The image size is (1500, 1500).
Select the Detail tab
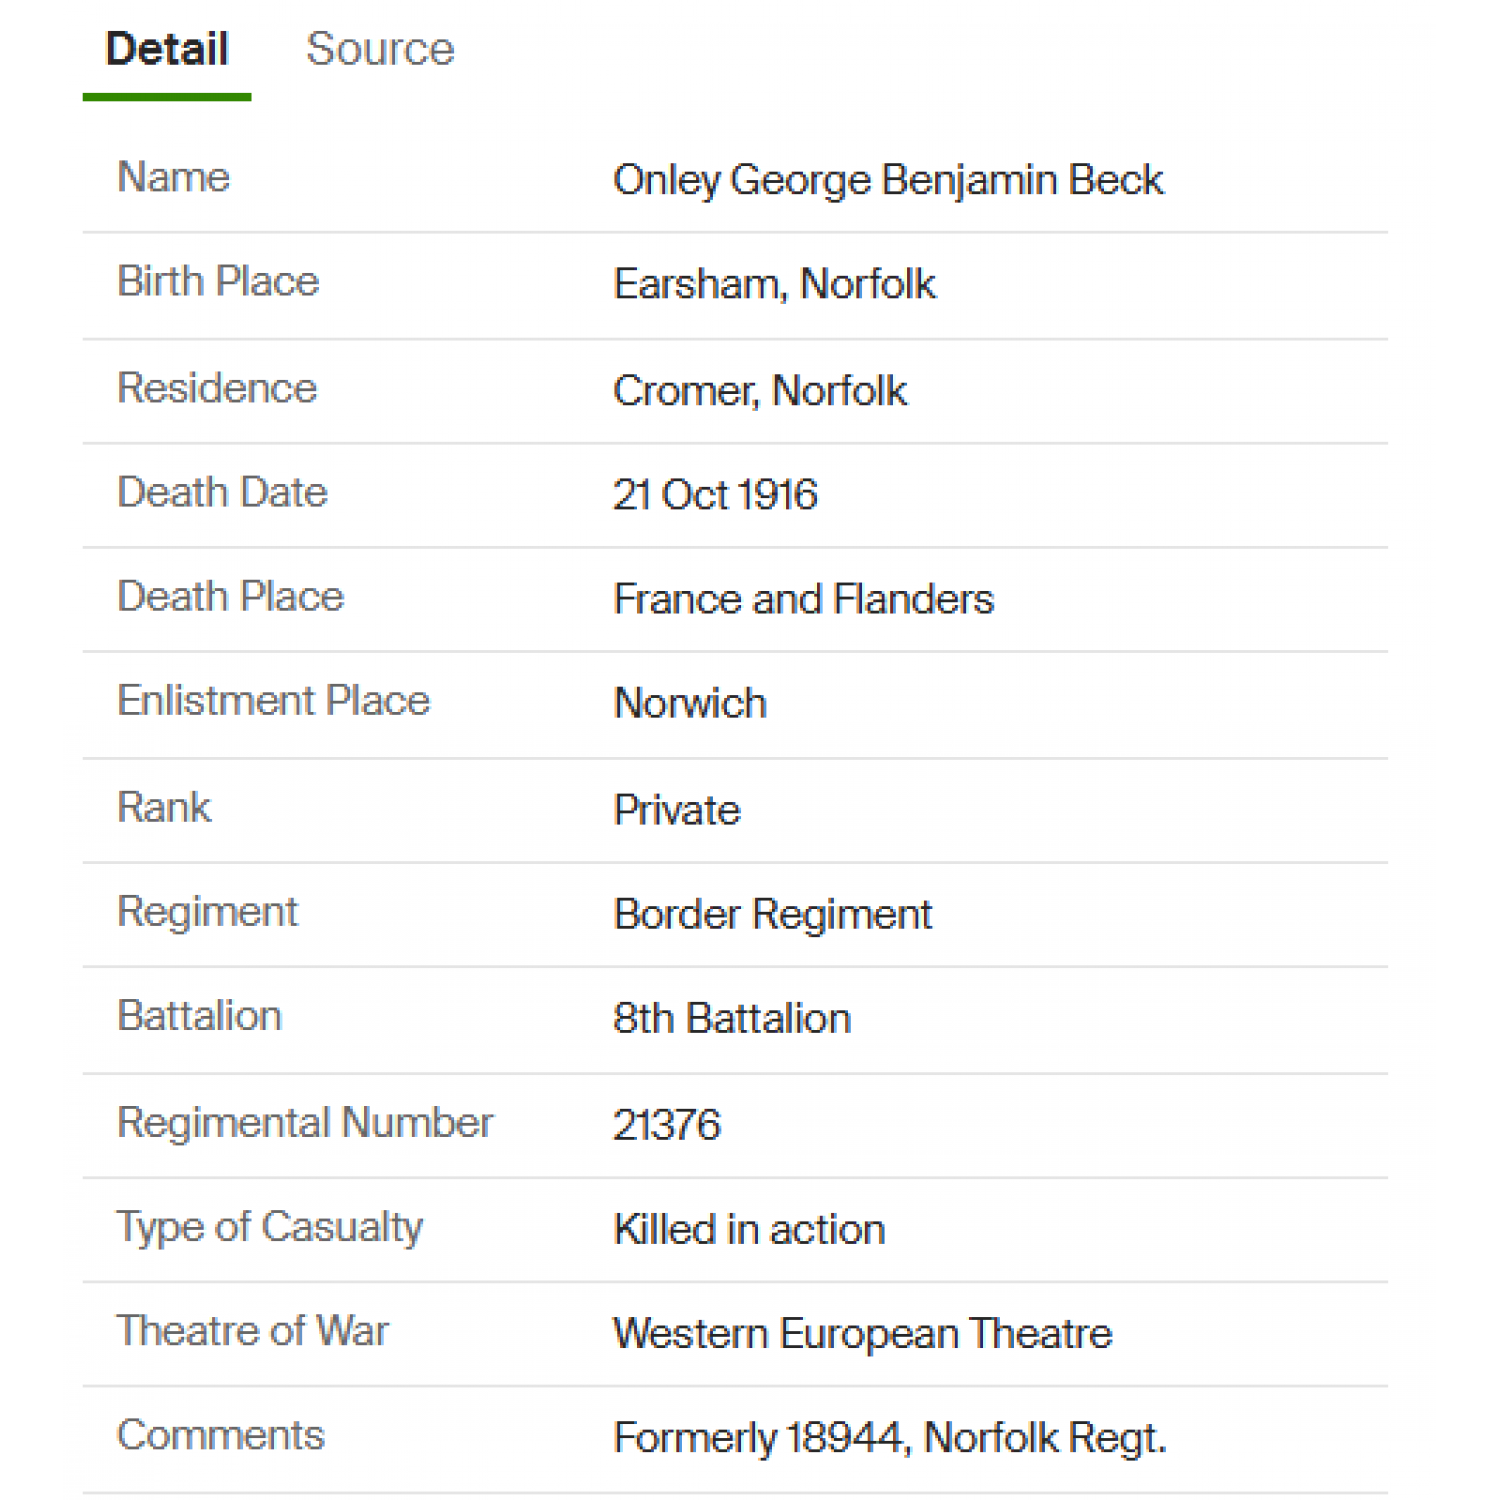pos(167,49)
